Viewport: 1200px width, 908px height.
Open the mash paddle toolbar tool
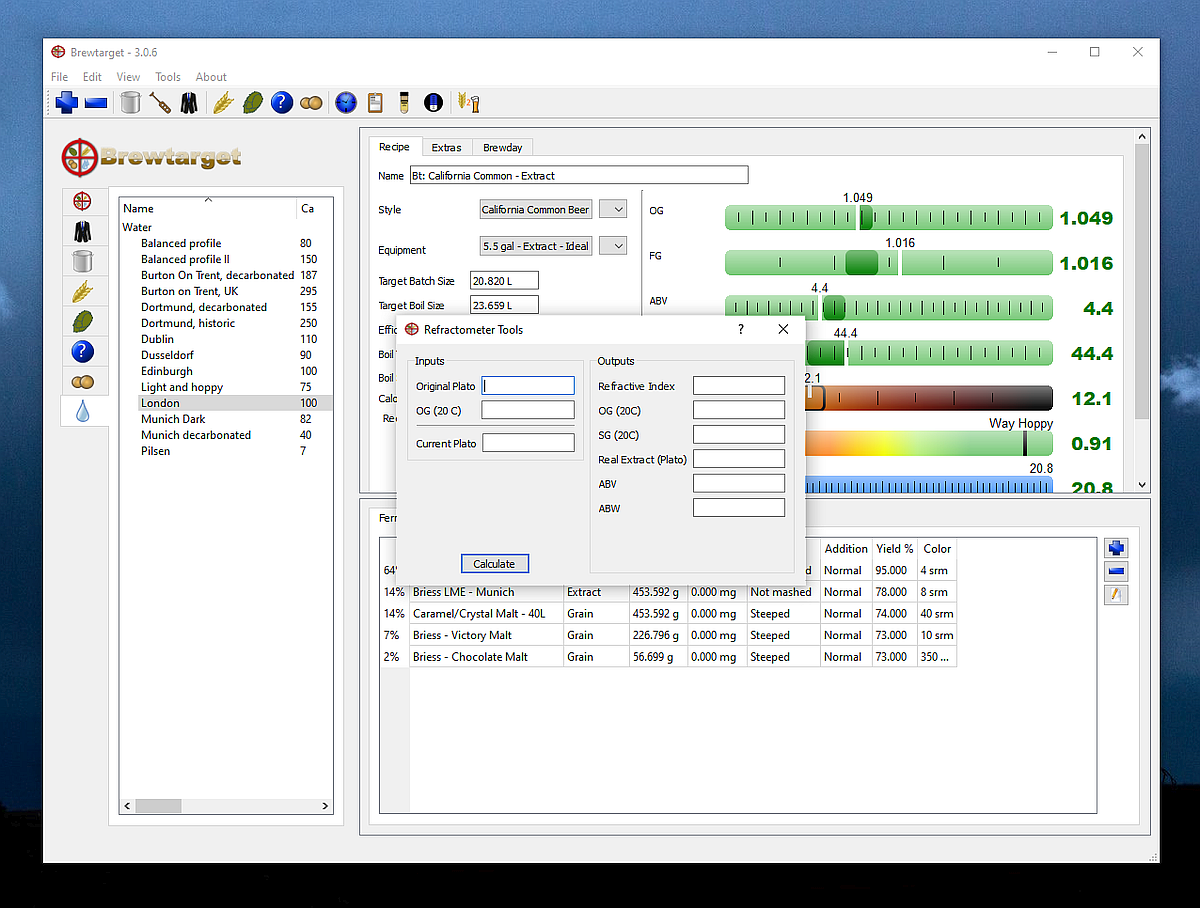[x=160, y=102]
